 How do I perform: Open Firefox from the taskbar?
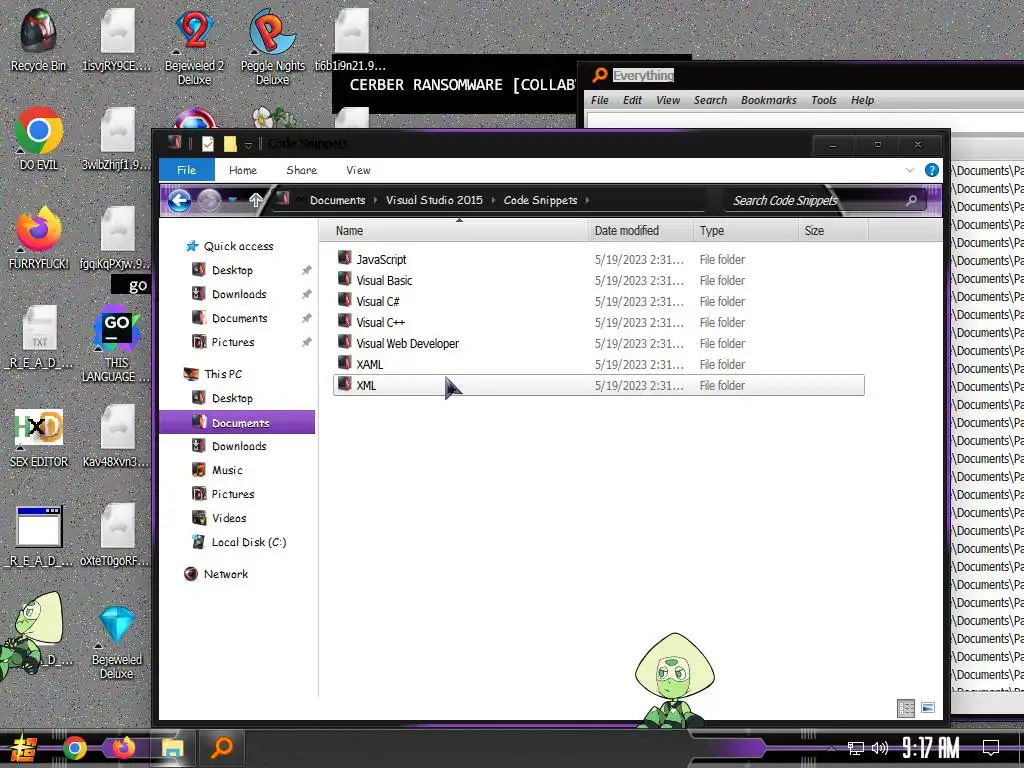[123, 748]
